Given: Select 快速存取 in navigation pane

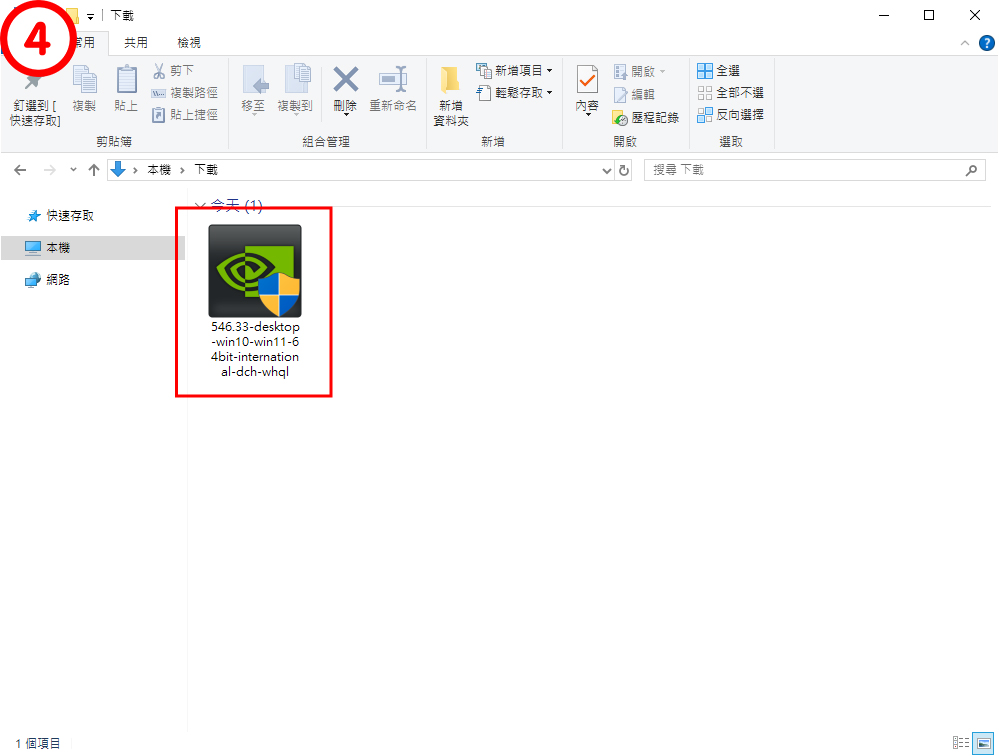Looking at the screenshot, I should pyautogui.click(x=70, y=216).
